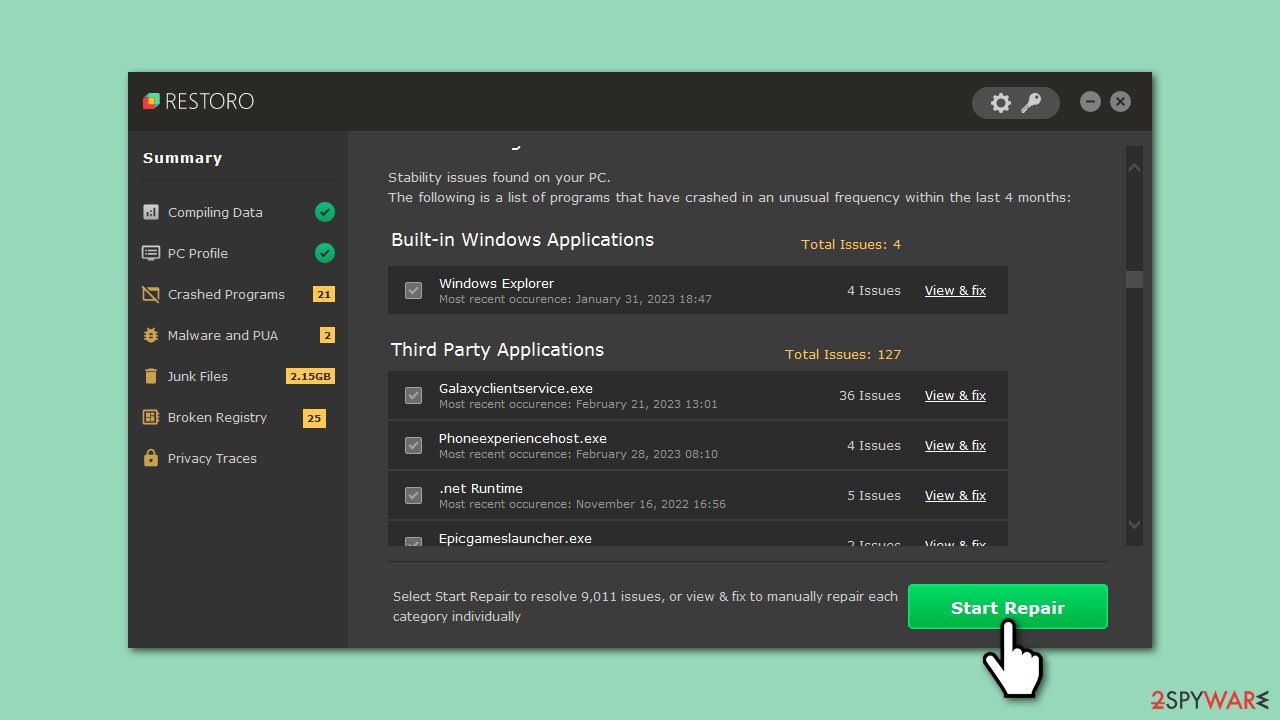The height and width of the screenshot is (720, 1280).
Task: Go to the Junk Files section
Action: point(198,376)
